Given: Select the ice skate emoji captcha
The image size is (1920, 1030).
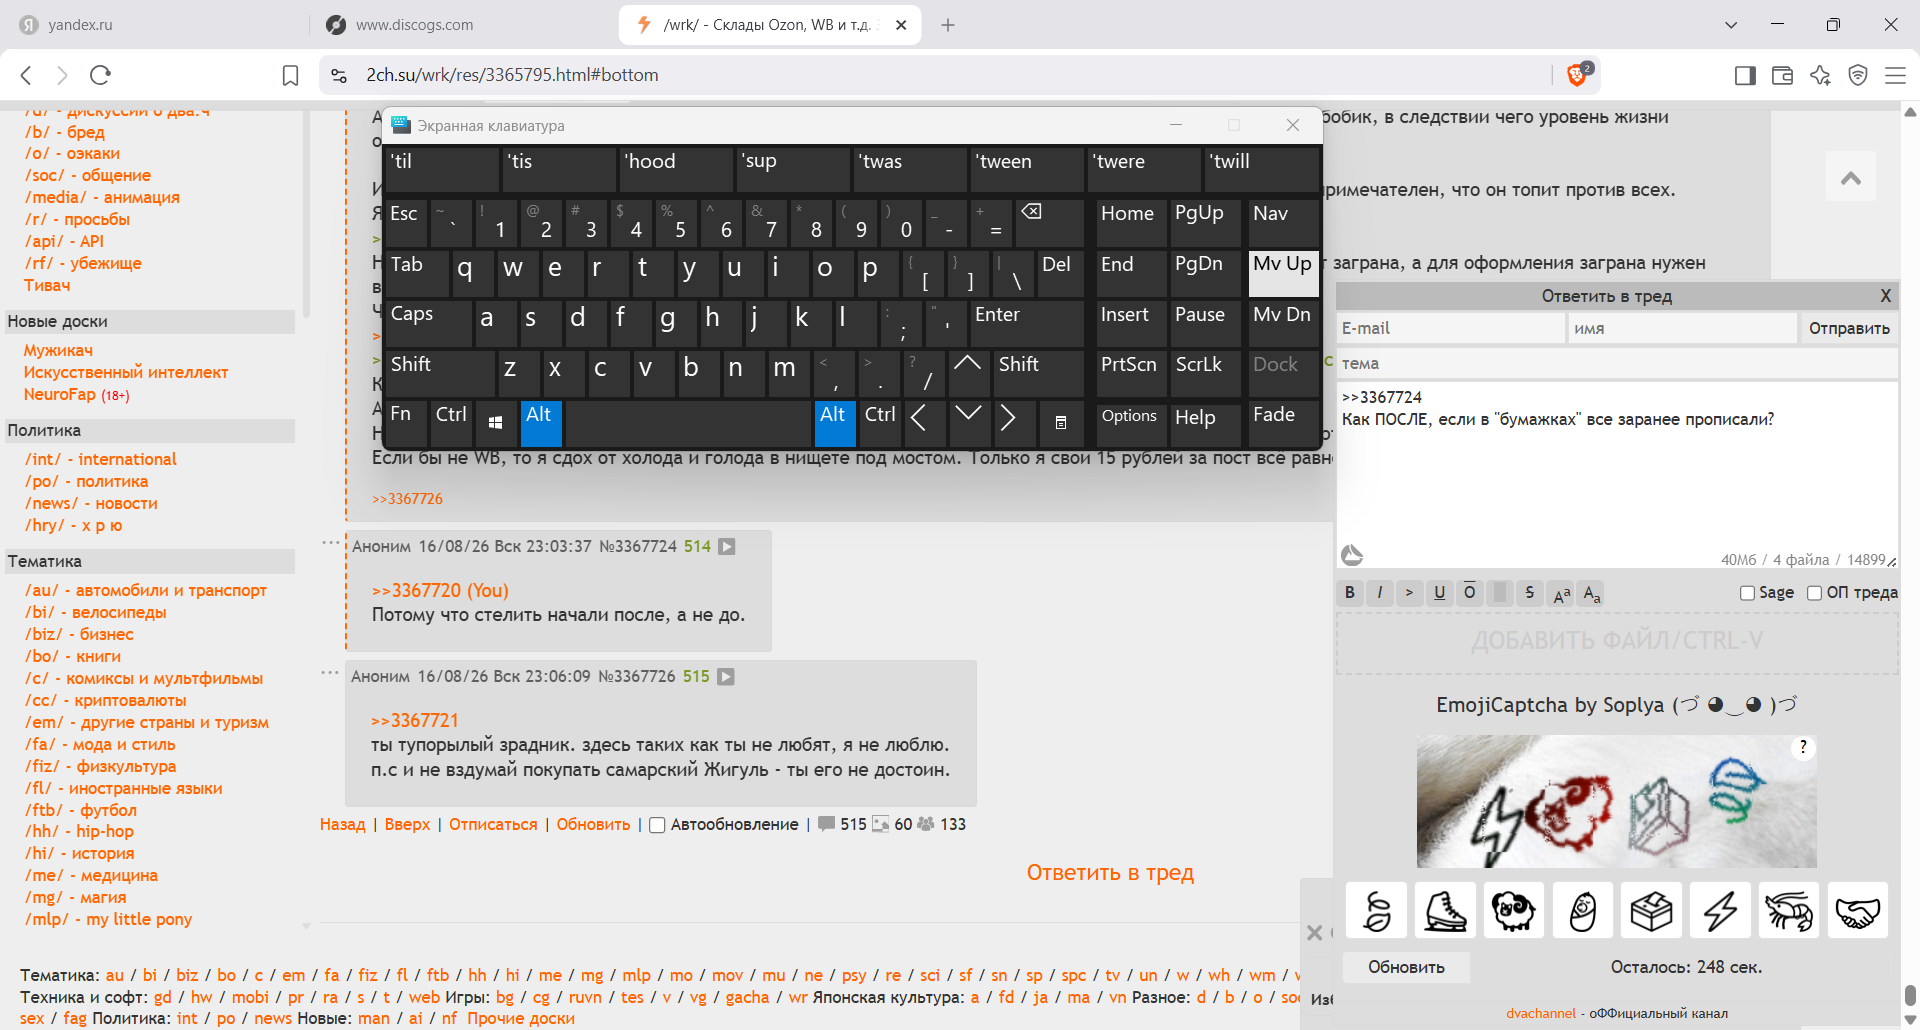Looking at the screenshot, I should click(x=1445, y=910).
